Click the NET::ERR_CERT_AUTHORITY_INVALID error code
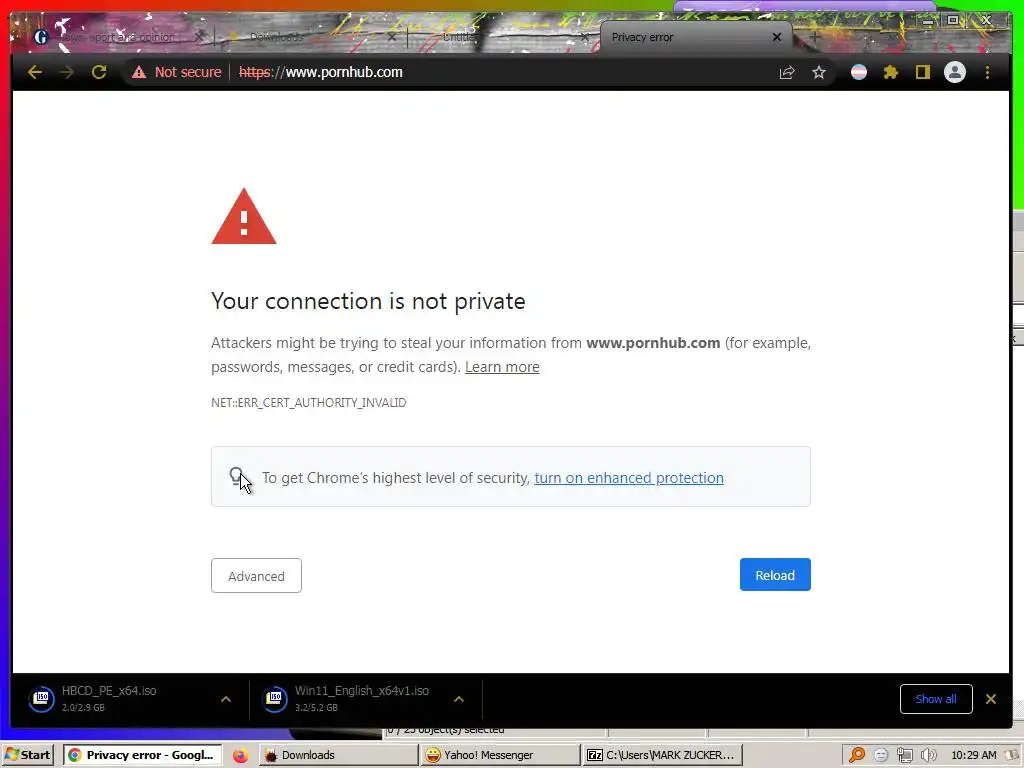The image size is (1024, 768). [308, 402]
